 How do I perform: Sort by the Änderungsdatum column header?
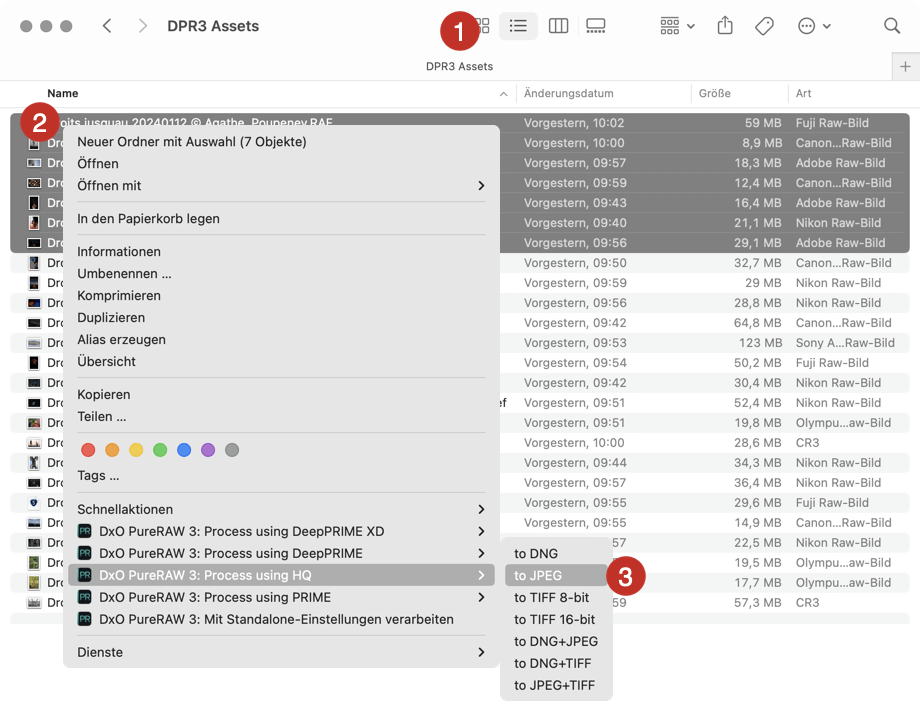pos(569,93)
